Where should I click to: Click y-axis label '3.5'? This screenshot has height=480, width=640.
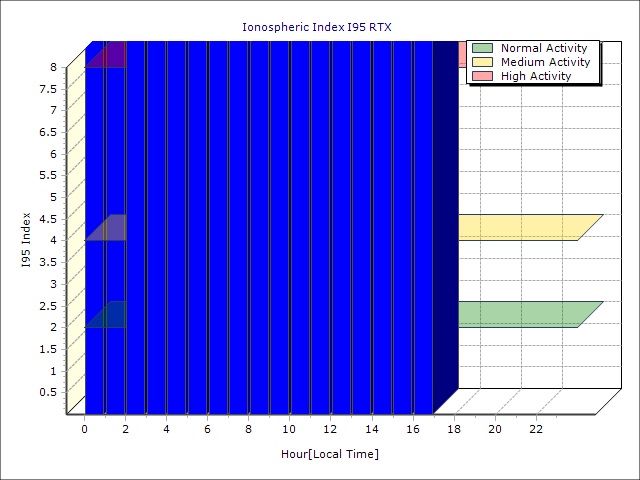(x=48, y=262)
